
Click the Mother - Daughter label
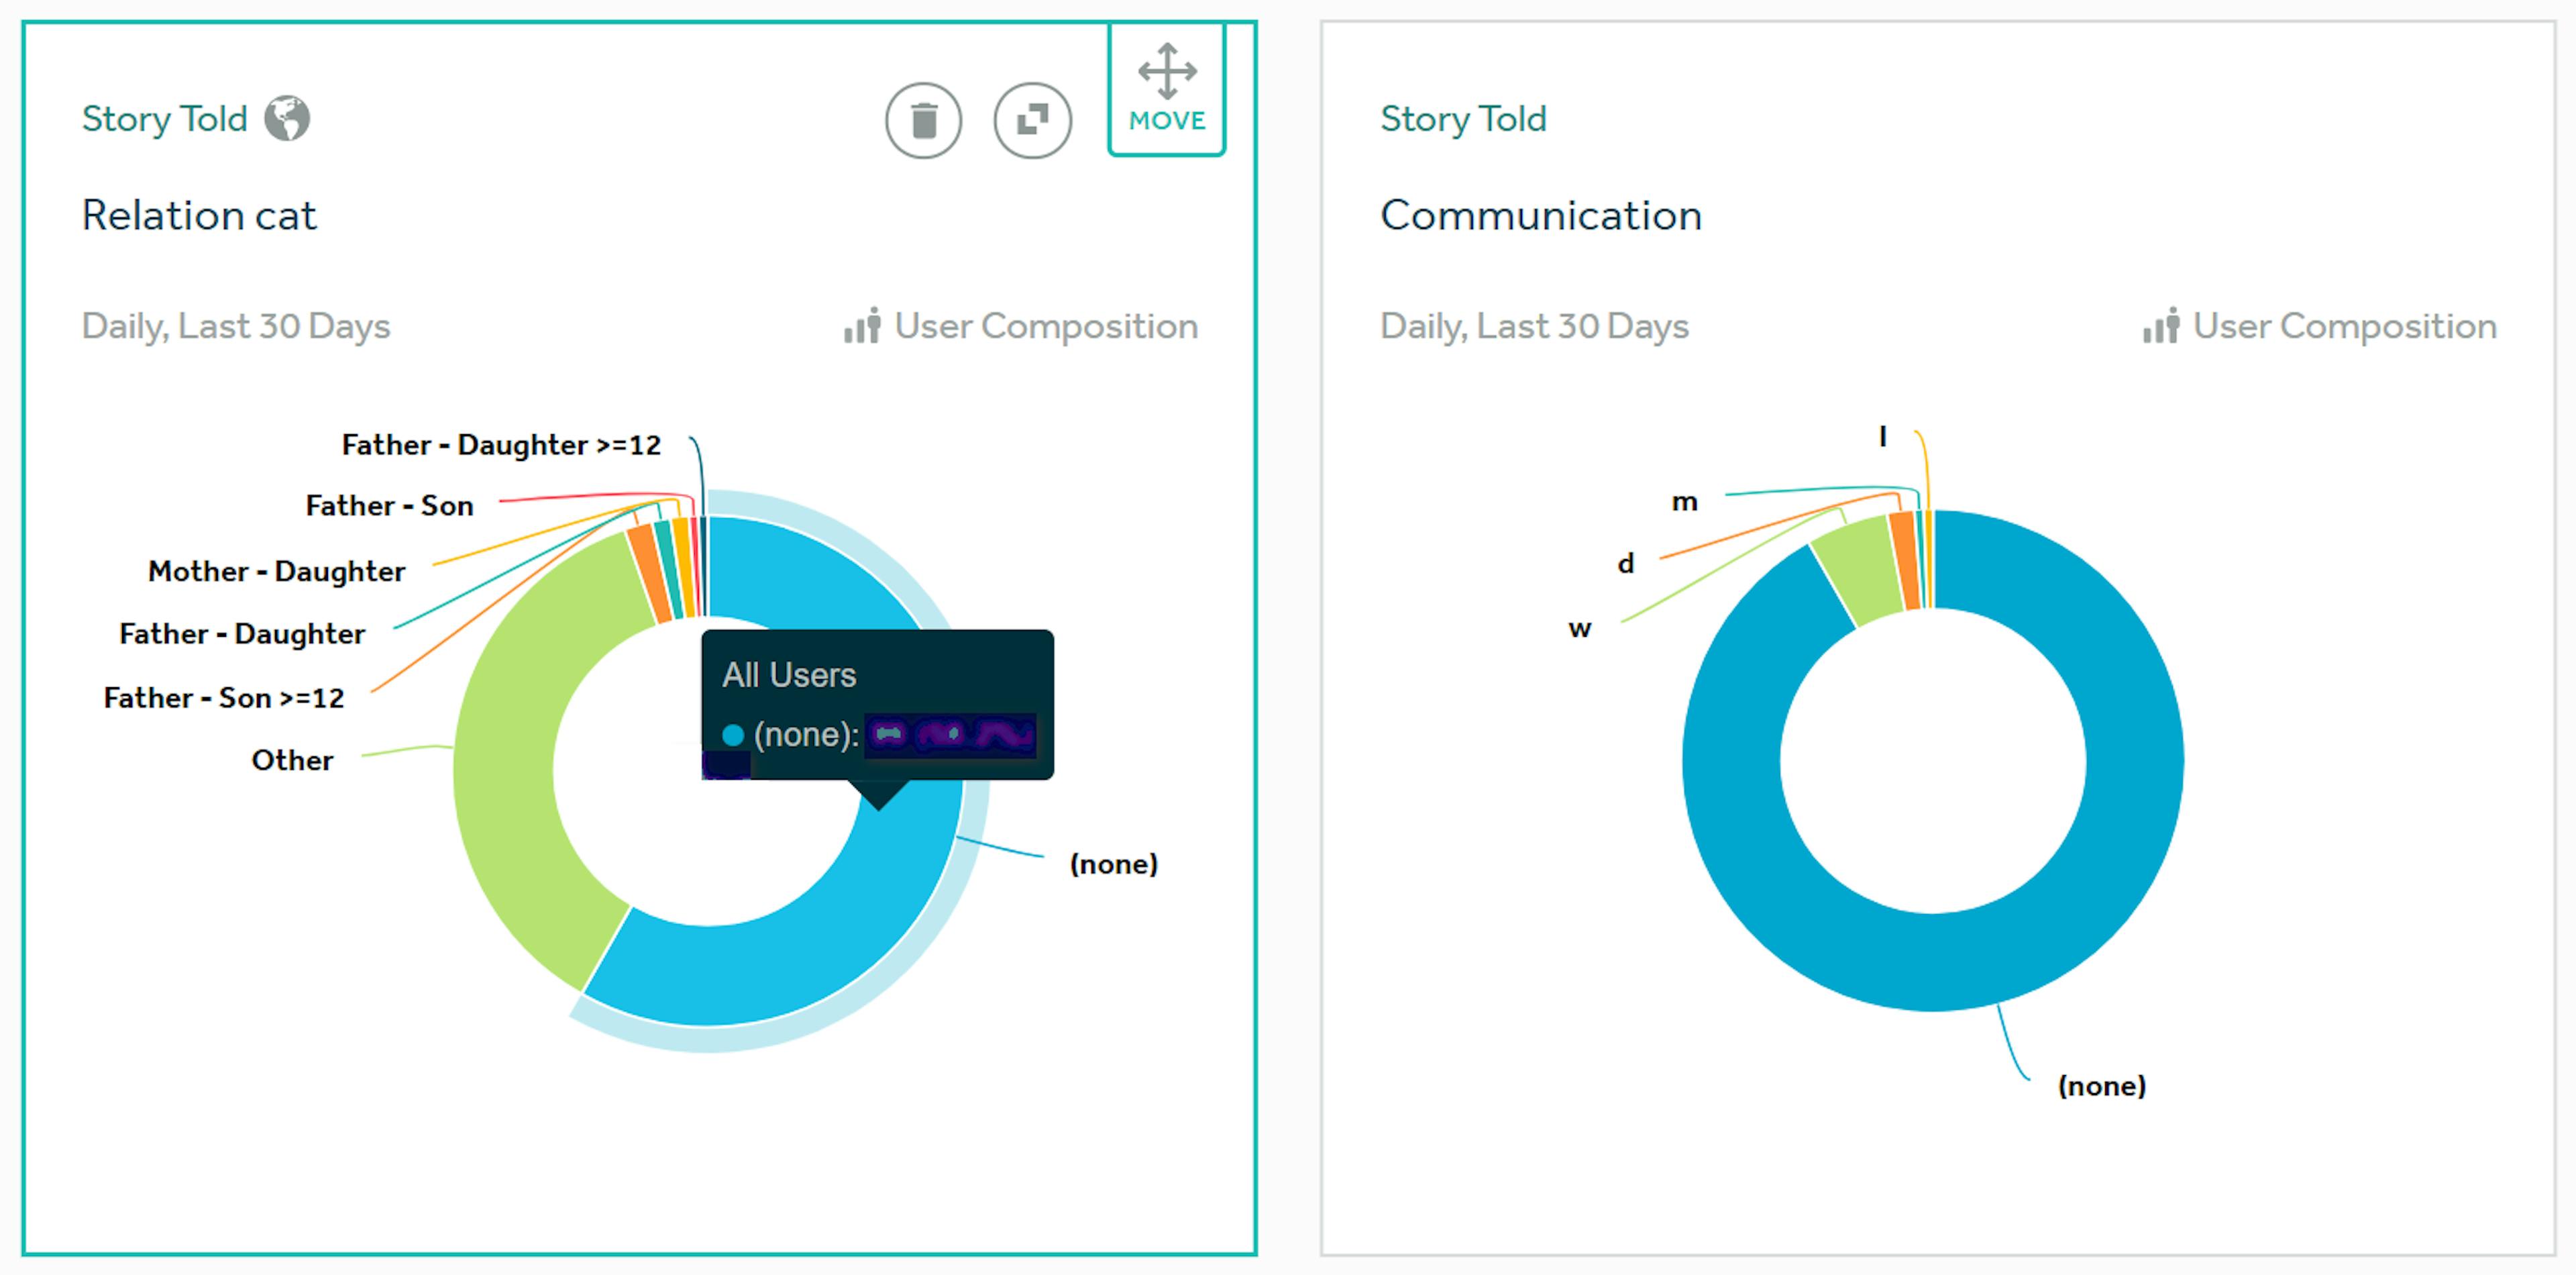point(276,571)
